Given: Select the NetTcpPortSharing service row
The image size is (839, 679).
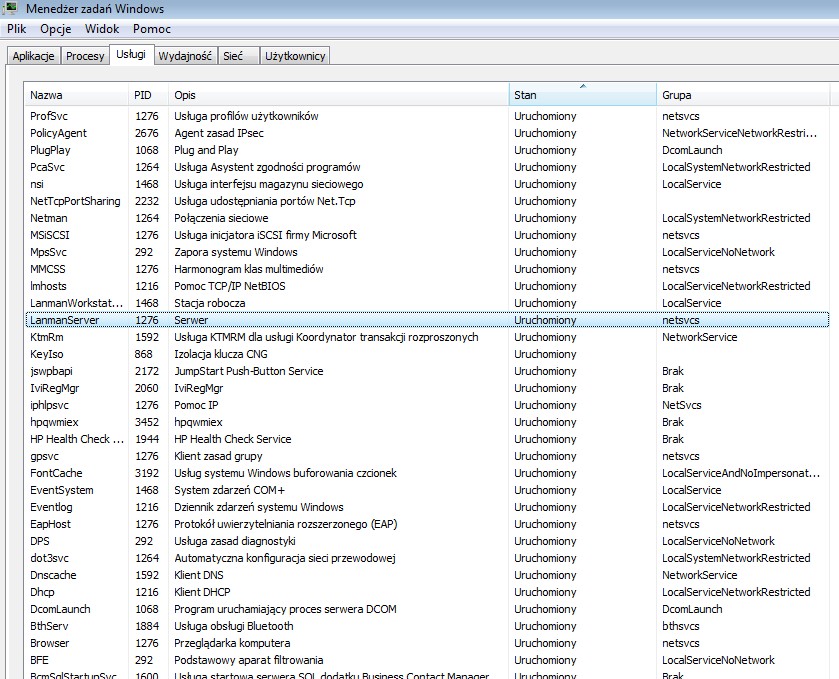Looking at the screenshot, I should coord(427,201).
